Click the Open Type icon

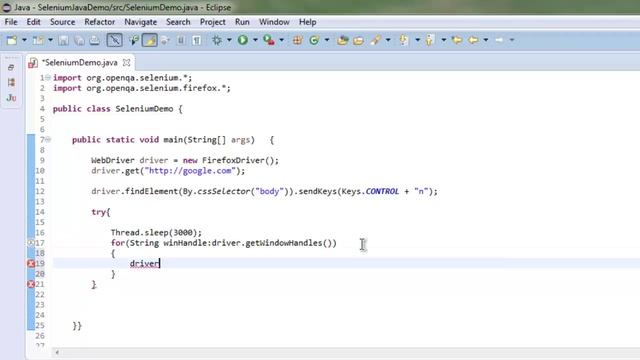pyautogui.click(x=342, y=40)
